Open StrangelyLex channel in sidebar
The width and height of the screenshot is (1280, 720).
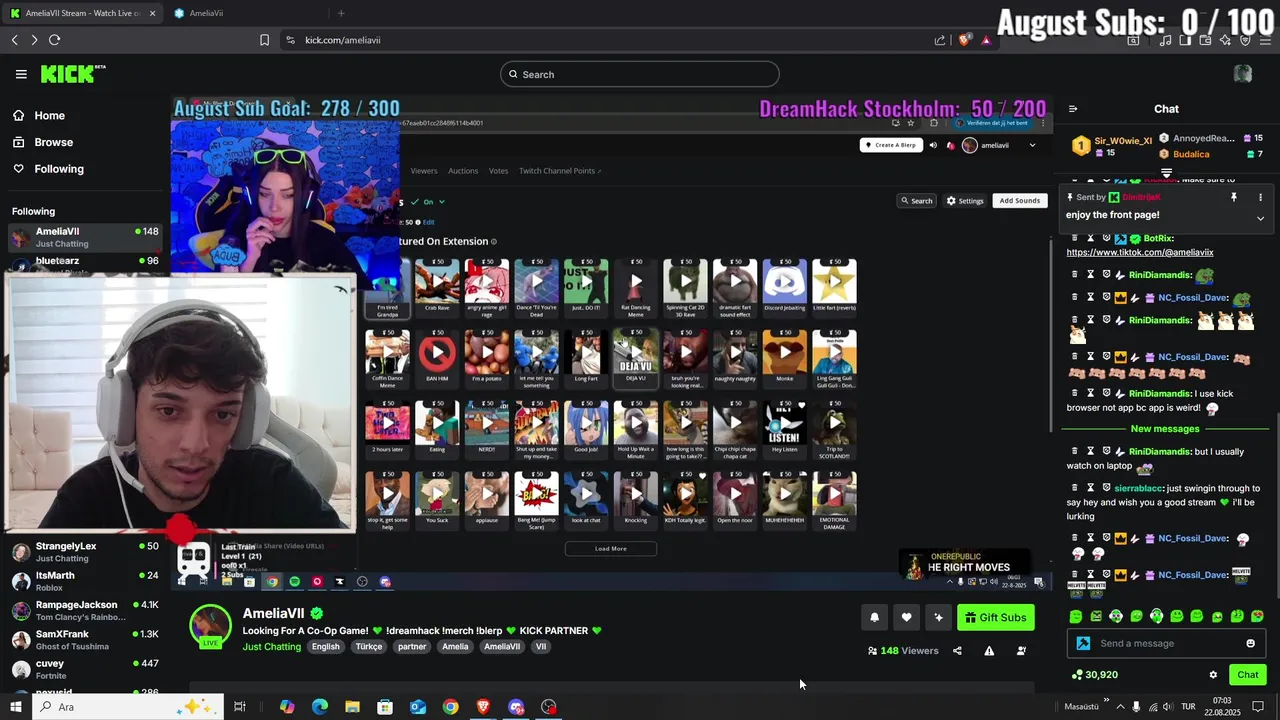[x=84, y=552]
